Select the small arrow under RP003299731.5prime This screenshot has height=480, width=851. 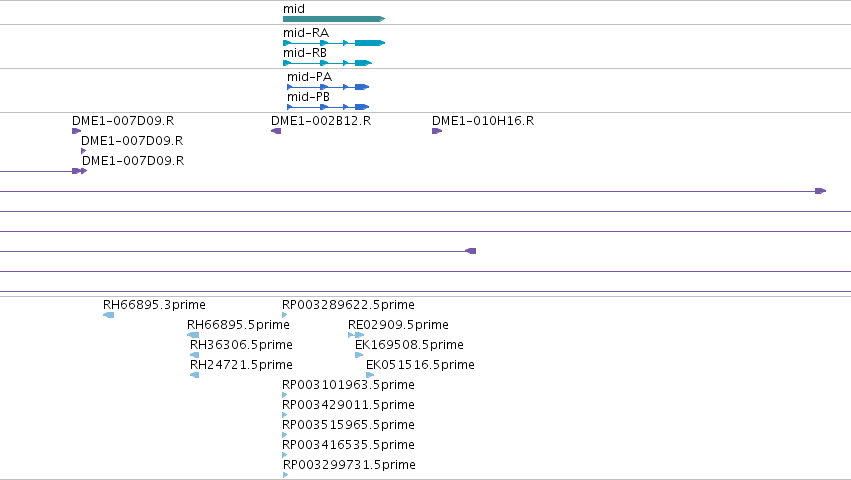click(286, 475)
